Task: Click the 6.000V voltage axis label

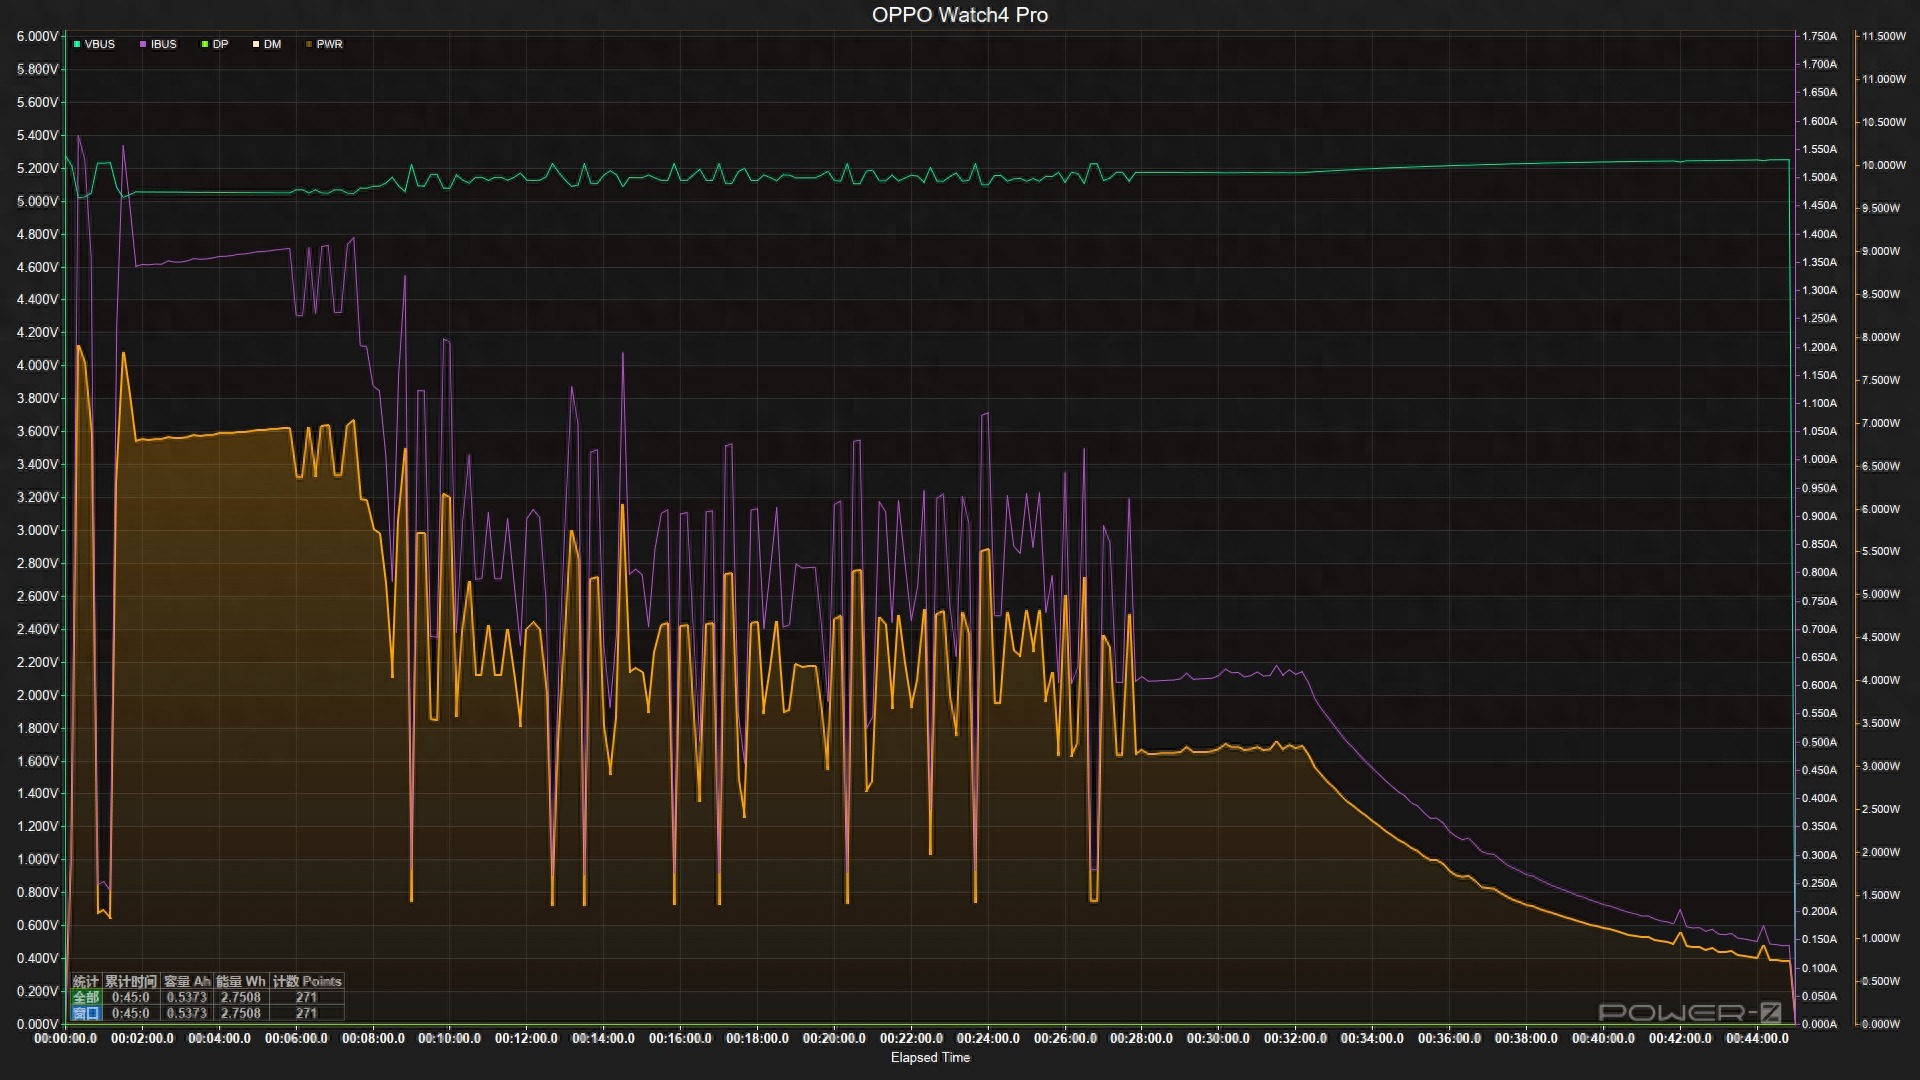Action: (x=37, y=36)
